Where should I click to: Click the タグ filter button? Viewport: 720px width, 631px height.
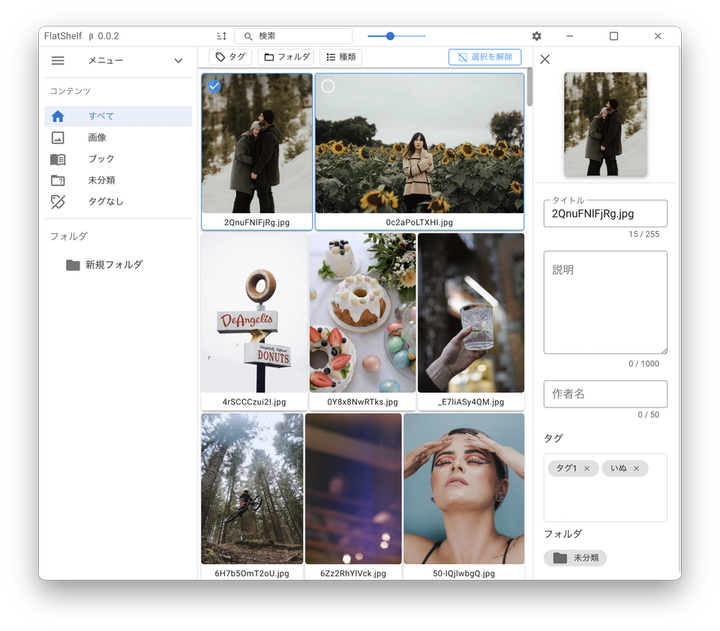point(231,57)
